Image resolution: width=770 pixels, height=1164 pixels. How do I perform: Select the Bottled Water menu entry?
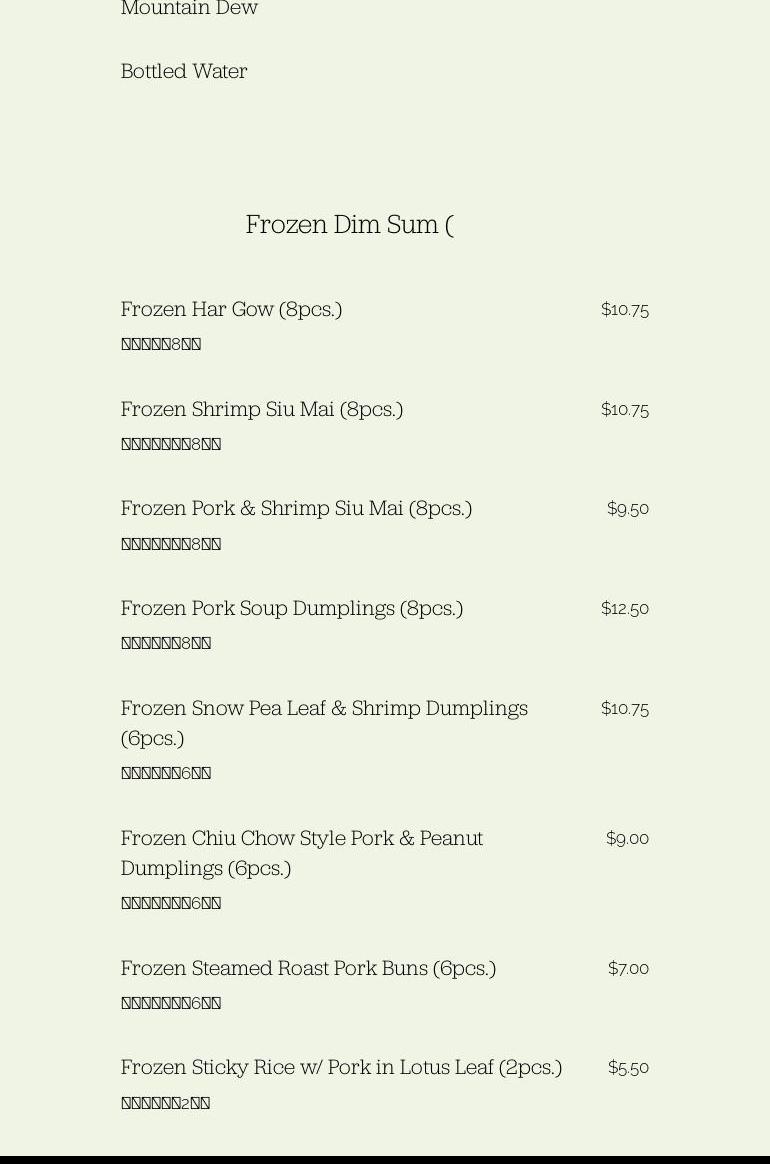pyautogui.click(x=184, y=71)
